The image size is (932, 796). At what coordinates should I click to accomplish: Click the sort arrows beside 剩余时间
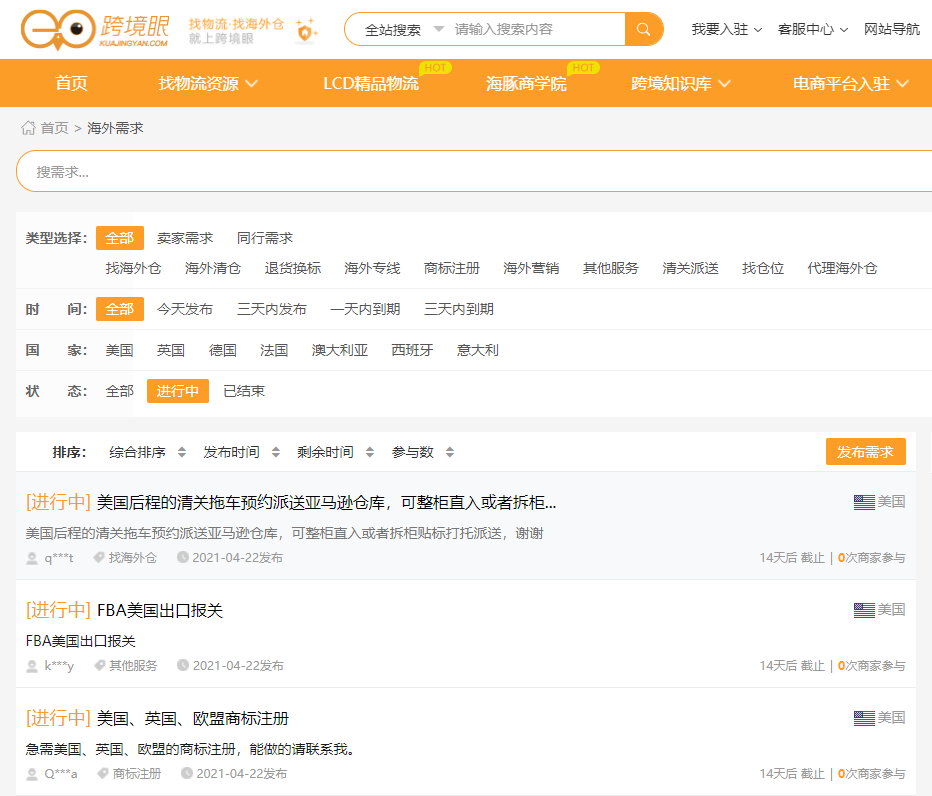[369, 452]
